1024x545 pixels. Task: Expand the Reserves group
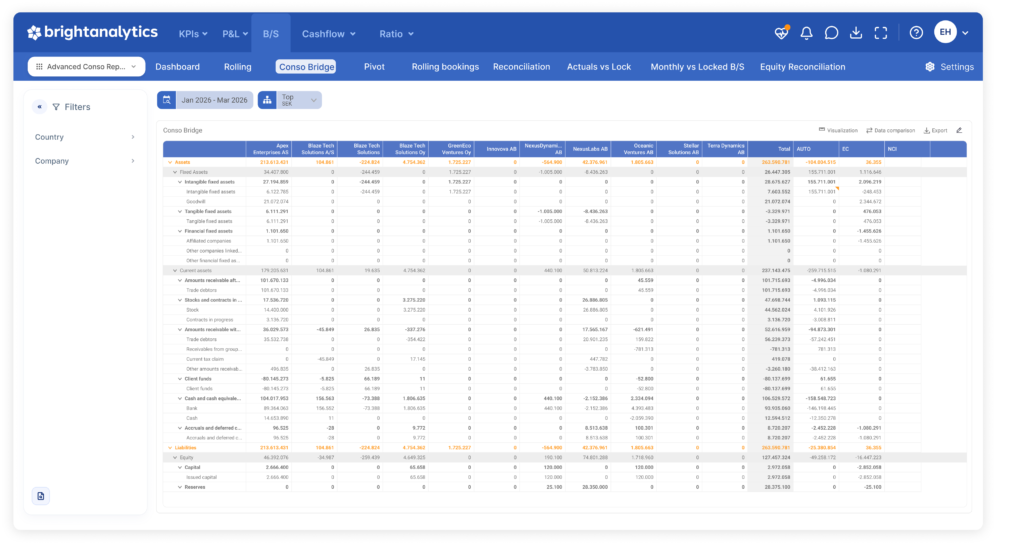coord(180,487)
